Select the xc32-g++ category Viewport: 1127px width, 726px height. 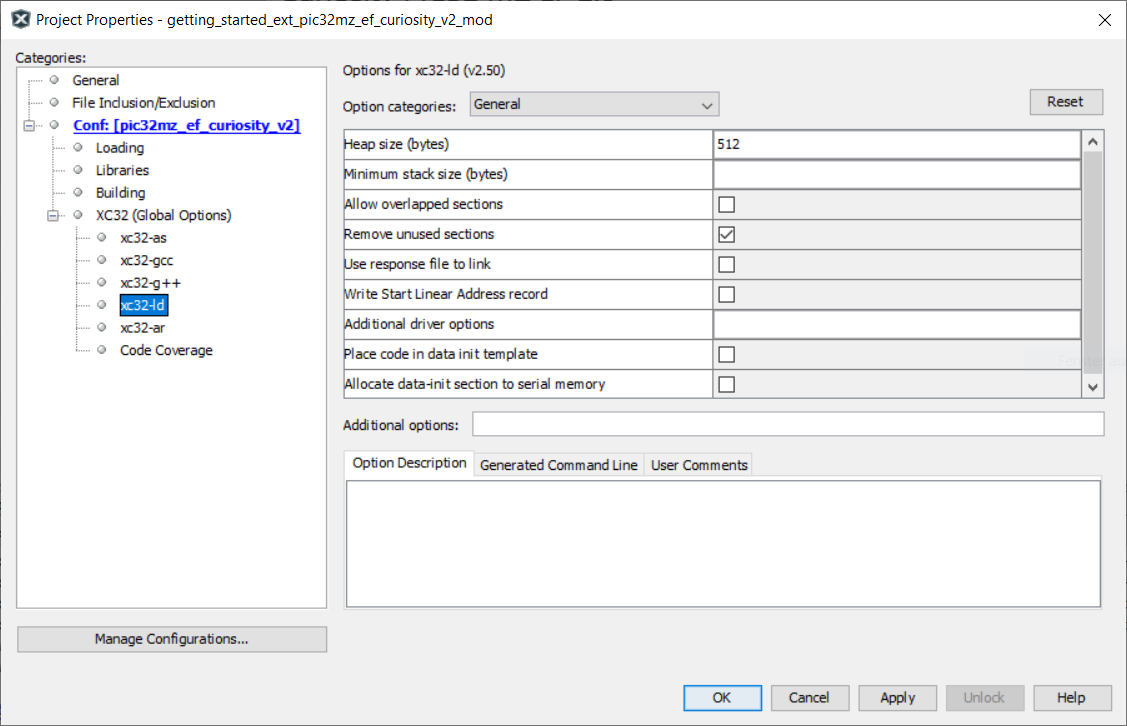(x=150, y=282)
